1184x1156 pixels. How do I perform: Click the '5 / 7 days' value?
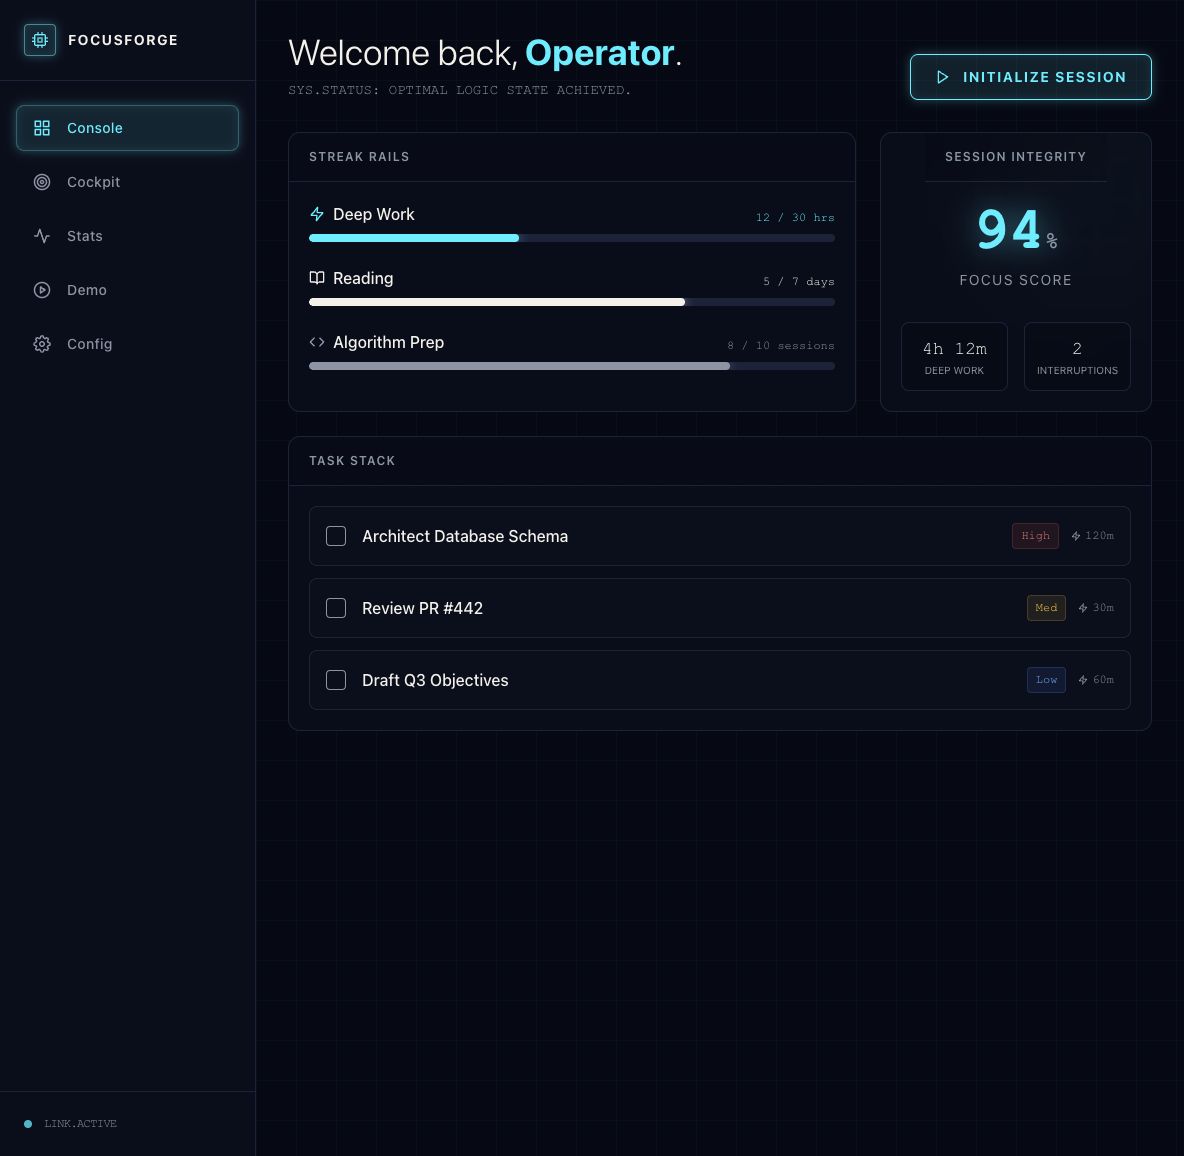click(x=798, y=282)
